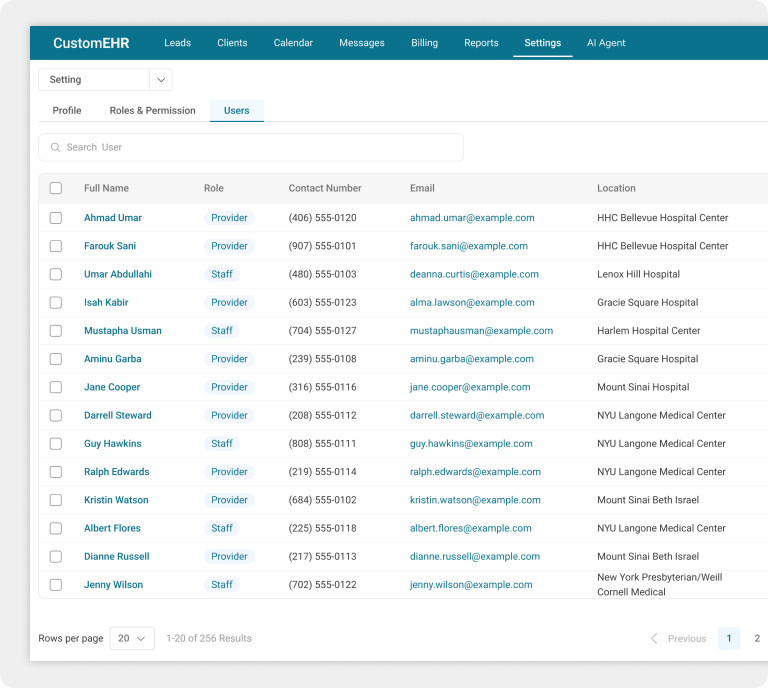768x688 pixels.
Task: Click the Jane Cooper name link
Action: click(x=112, y=387)
